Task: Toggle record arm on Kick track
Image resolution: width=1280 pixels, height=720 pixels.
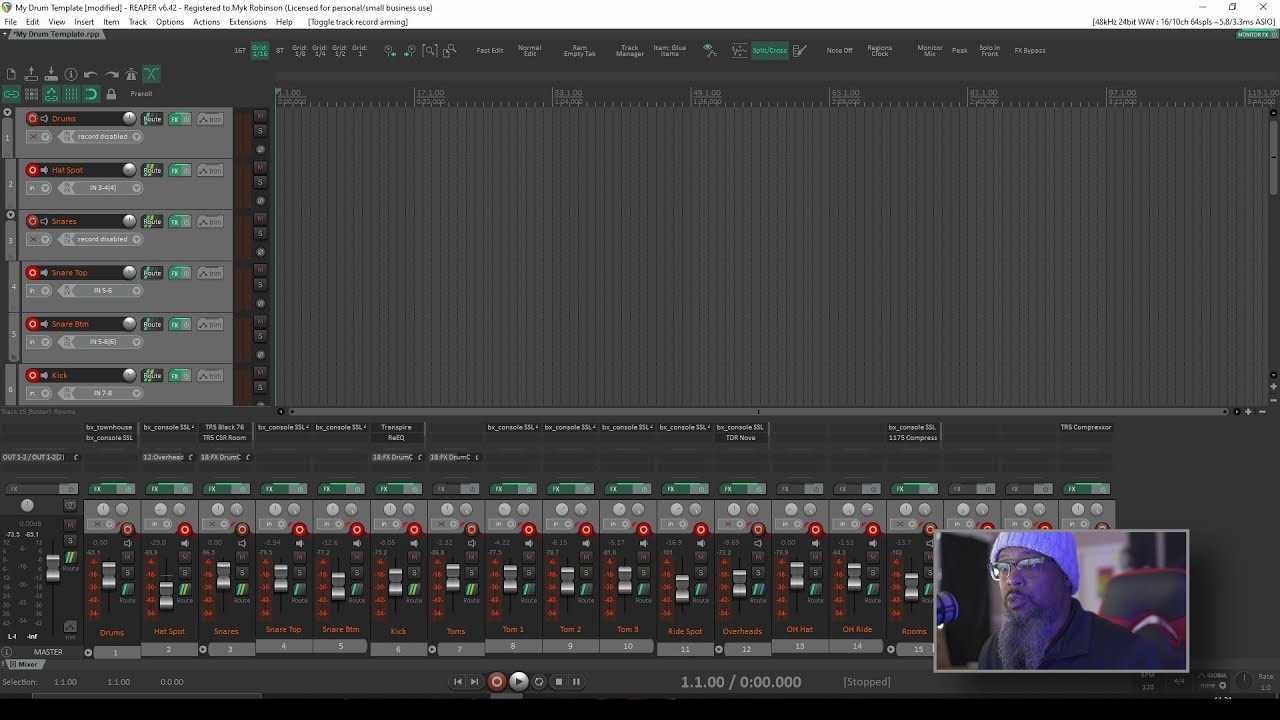Action: pyautogui.click(x=32, y=376)
